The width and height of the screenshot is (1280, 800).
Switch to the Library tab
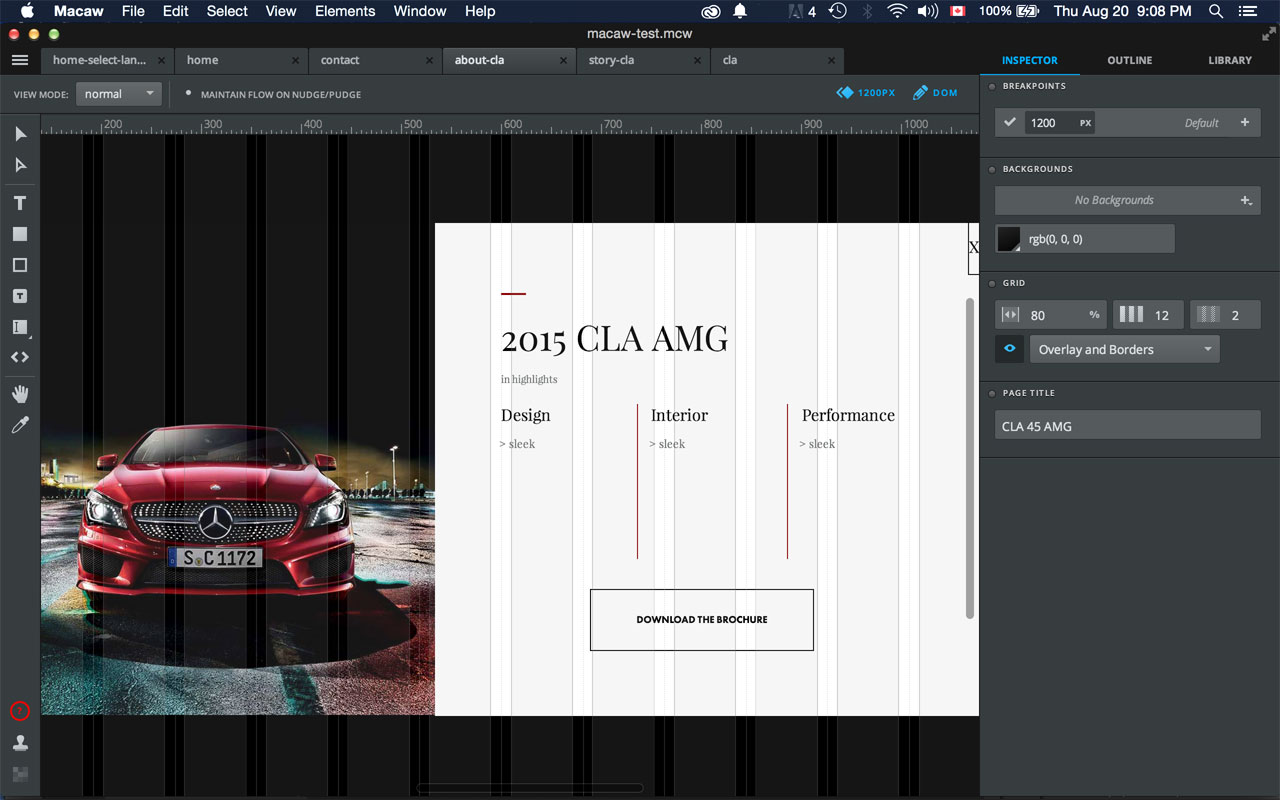coord(1229,60)
